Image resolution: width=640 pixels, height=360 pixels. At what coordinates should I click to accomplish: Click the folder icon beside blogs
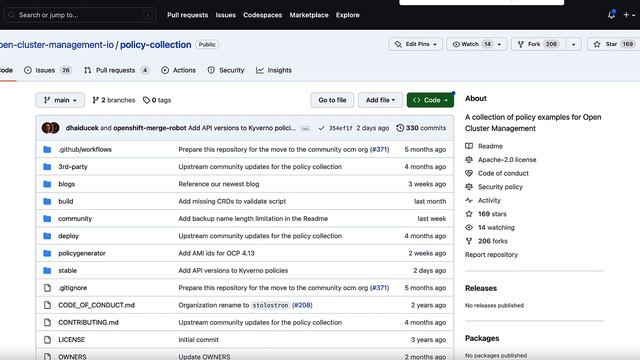click(x=47, y=184)
